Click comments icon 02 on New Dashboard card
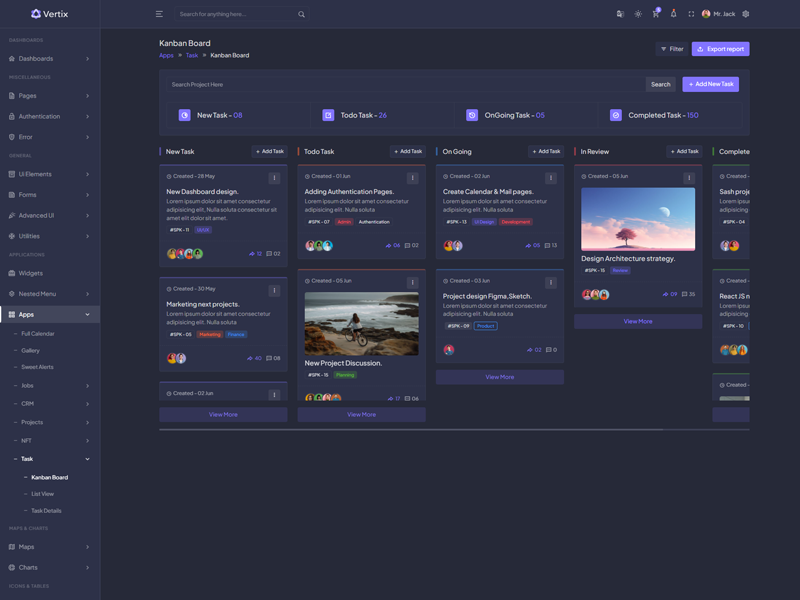The image size is (800, 600). click(x=273, y=254)
